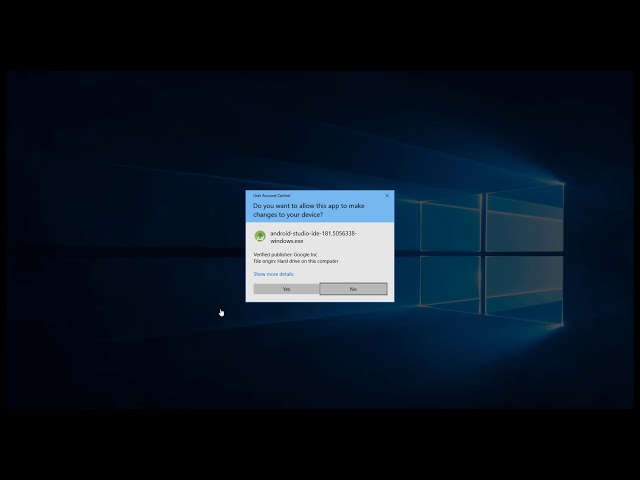Click the Verified publisher: Google Inc text
This screenshot has width=640, height=480.
[x=285, y=254]
